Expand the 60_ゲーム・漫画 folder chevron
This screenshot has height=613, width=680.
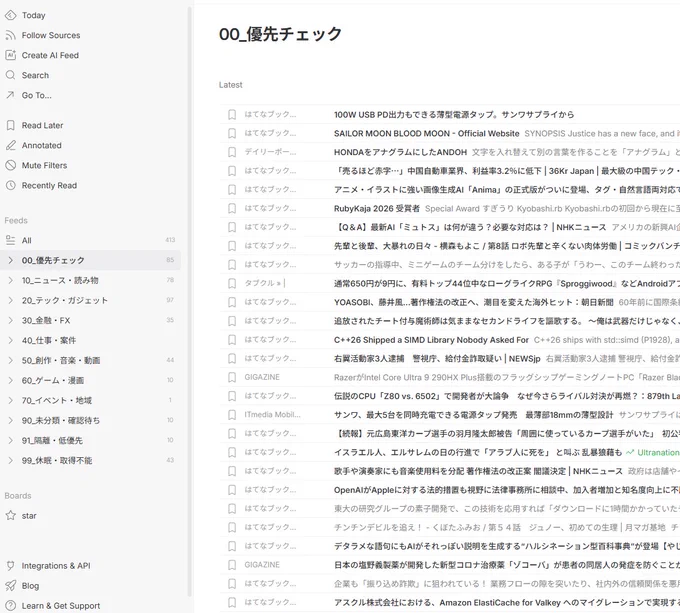pyautogui.click(x=10, y=380)
